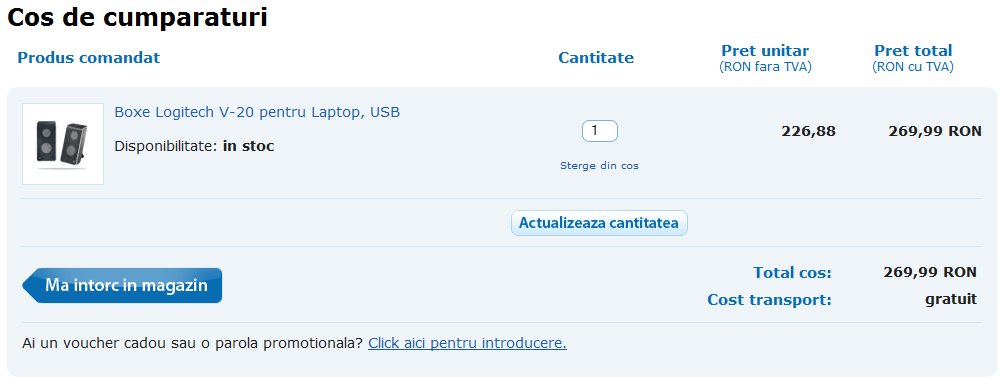Click the Cos de cumparaturi page heading
The height and width of the screenshot is (389, 1005).
[137, 17]
